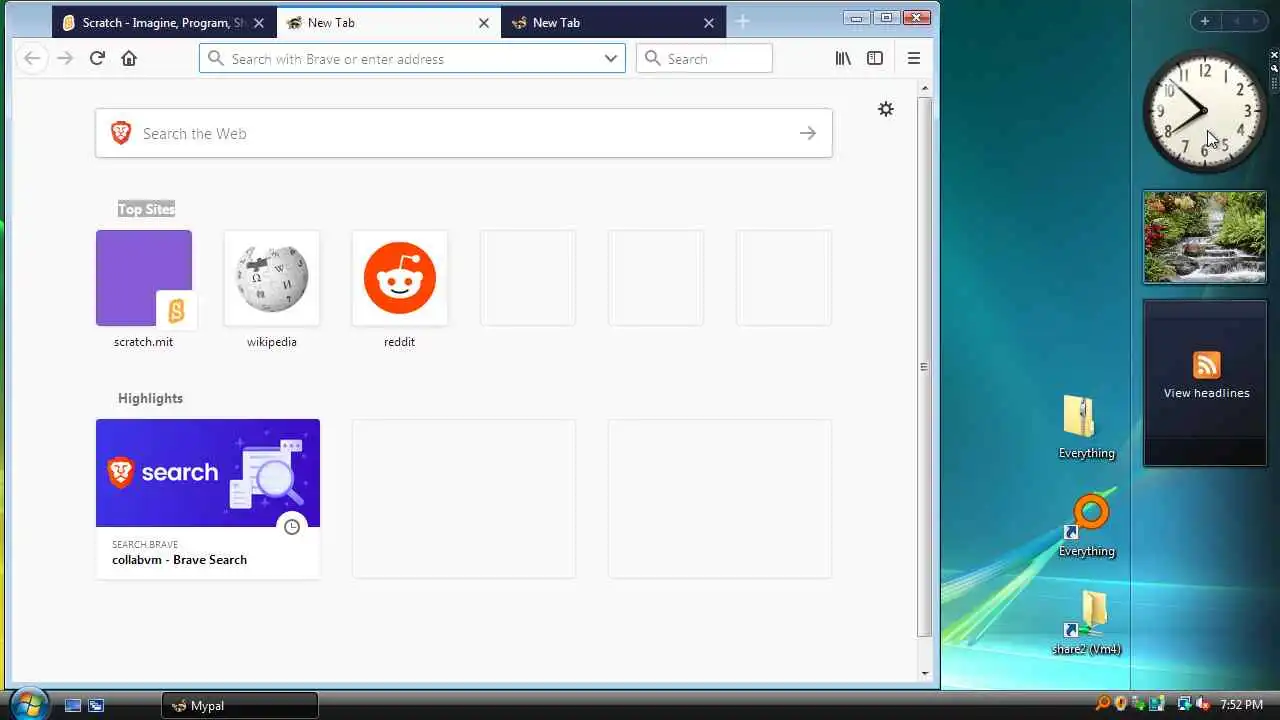Open the Library bookmarks and history icon

(843, 58)
